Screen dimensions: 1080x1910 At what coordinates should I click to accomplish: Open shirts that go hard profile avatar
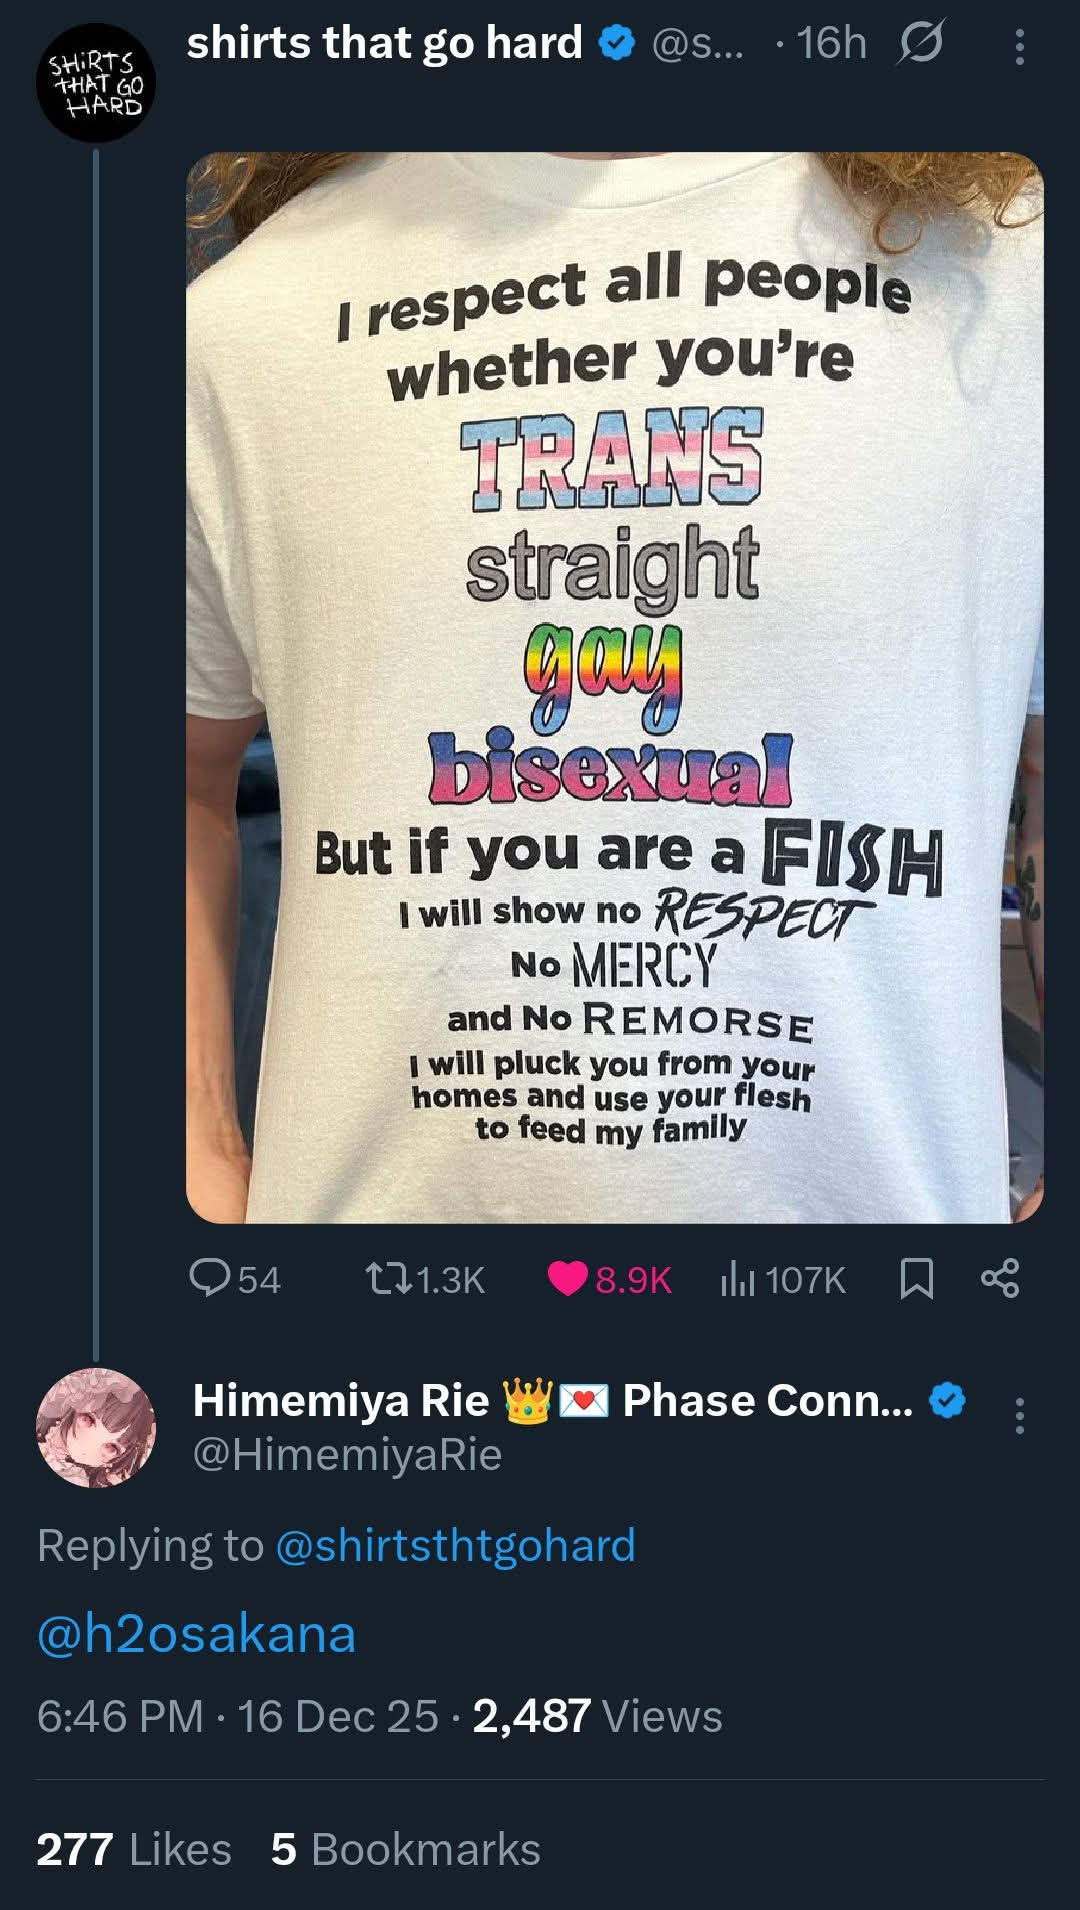pyautogui.click(x=96, y=83)
